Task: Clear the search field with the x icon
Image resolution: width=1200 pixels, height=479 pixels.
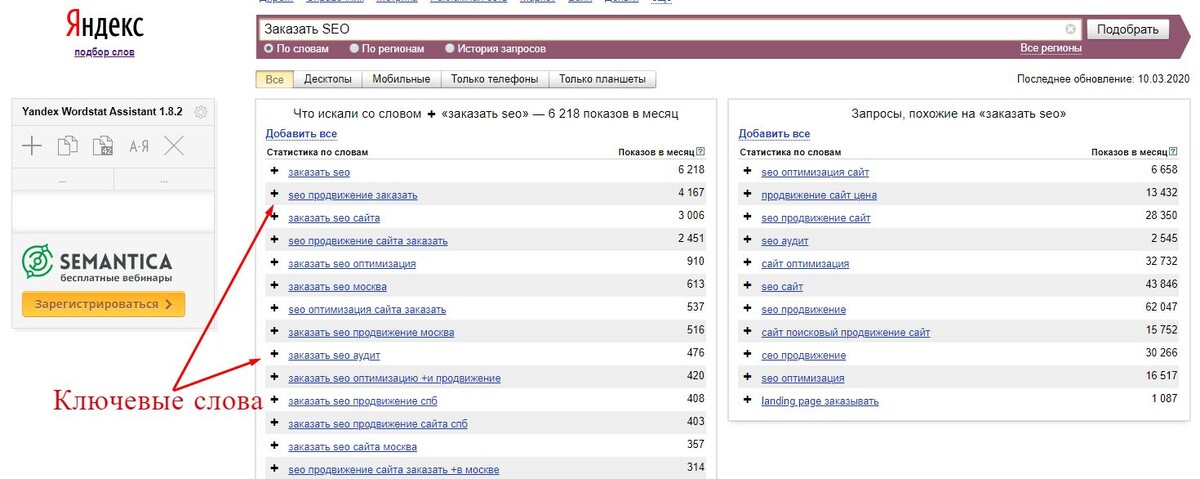Action: point(1070,29)
